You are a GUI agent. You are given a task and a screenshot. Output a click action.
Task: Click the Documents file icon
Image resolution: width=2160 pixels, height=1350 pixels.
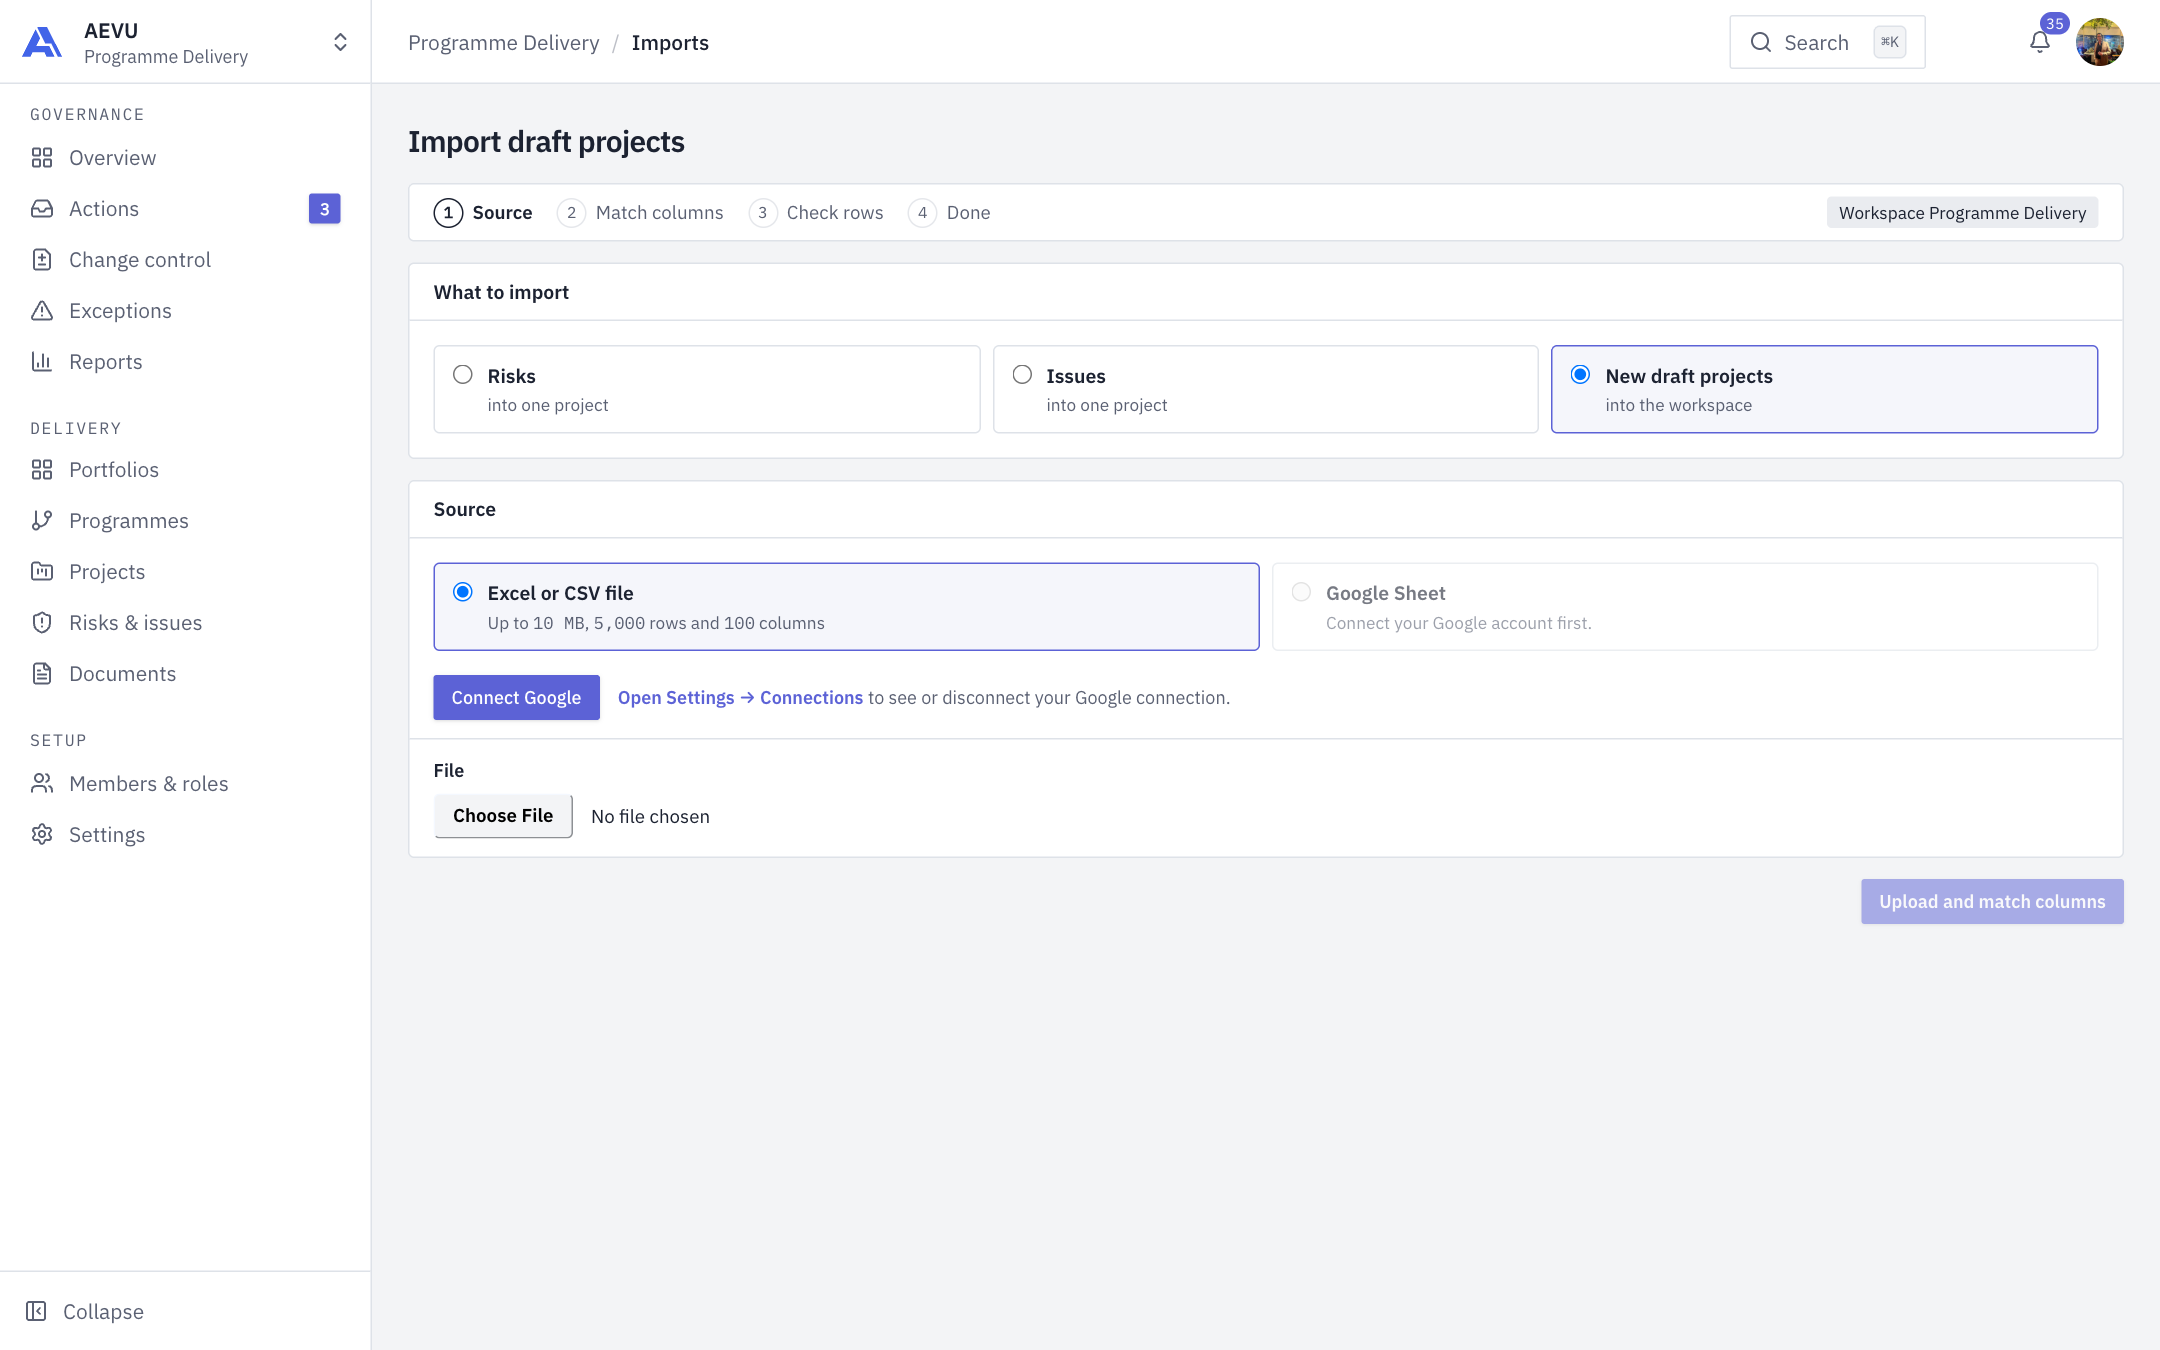pos(42,674)
